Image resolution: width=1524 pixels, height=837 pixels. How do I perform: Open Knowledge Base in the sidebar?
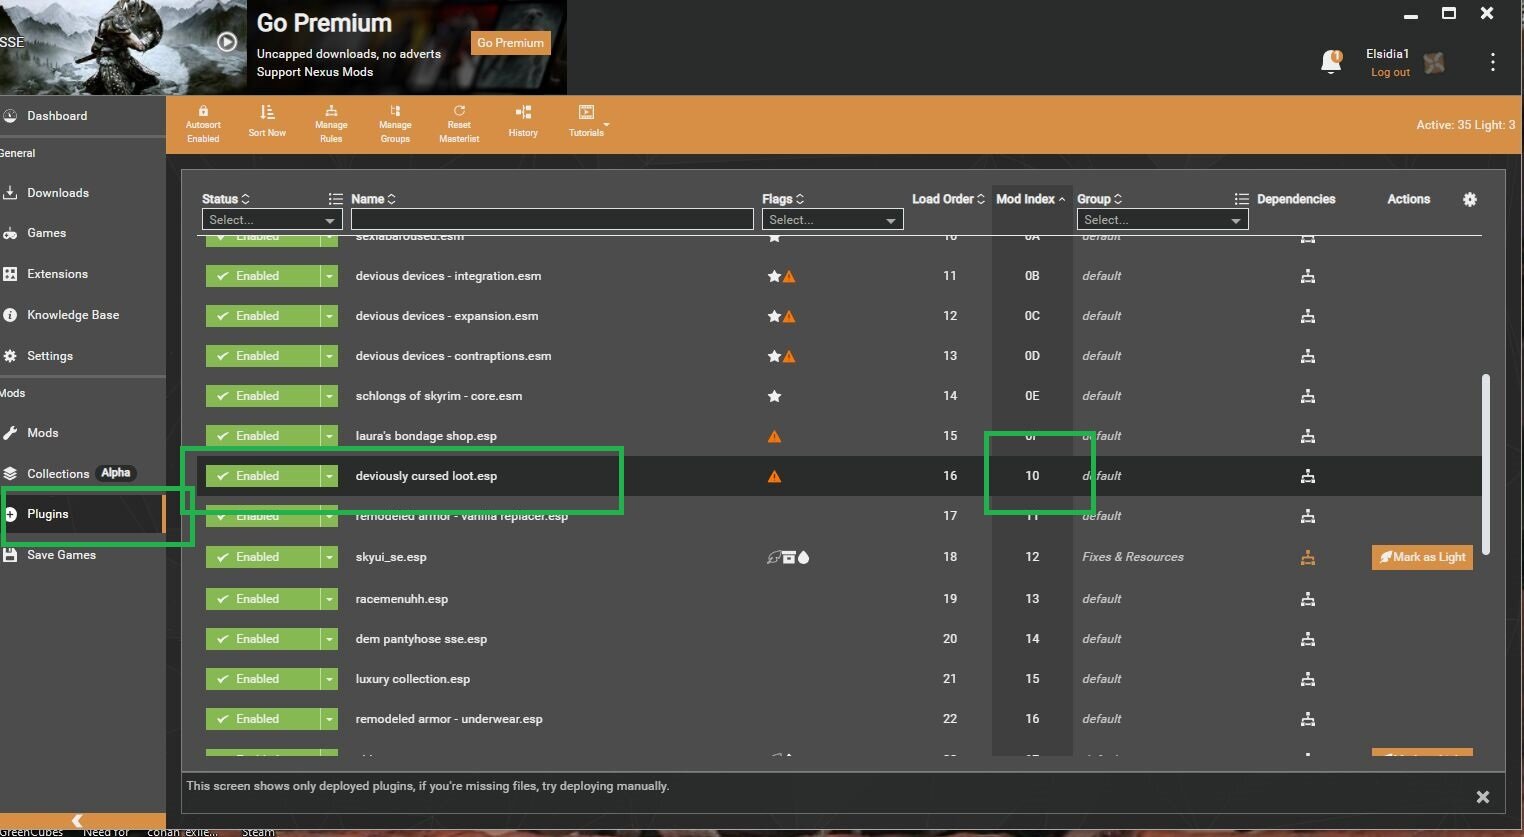73,315
